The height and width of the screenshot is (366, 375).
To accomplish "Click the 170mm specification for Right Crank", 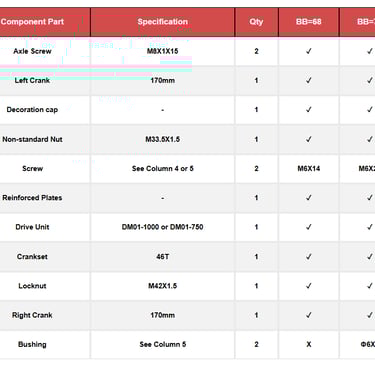I will 163,315.
